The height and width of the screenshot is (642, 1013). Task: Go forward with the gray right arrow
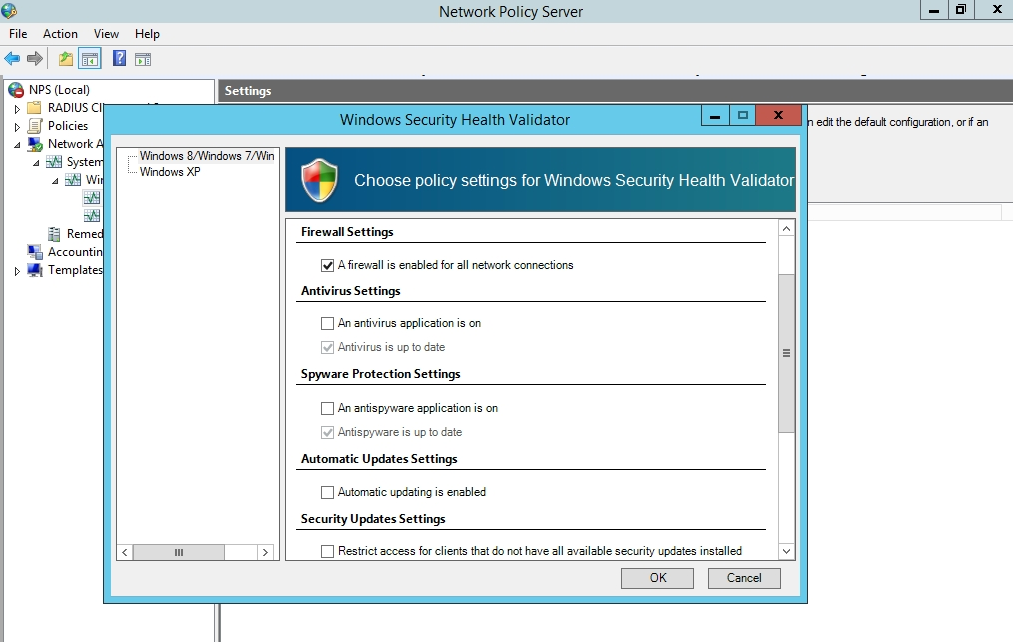point(35,59)
